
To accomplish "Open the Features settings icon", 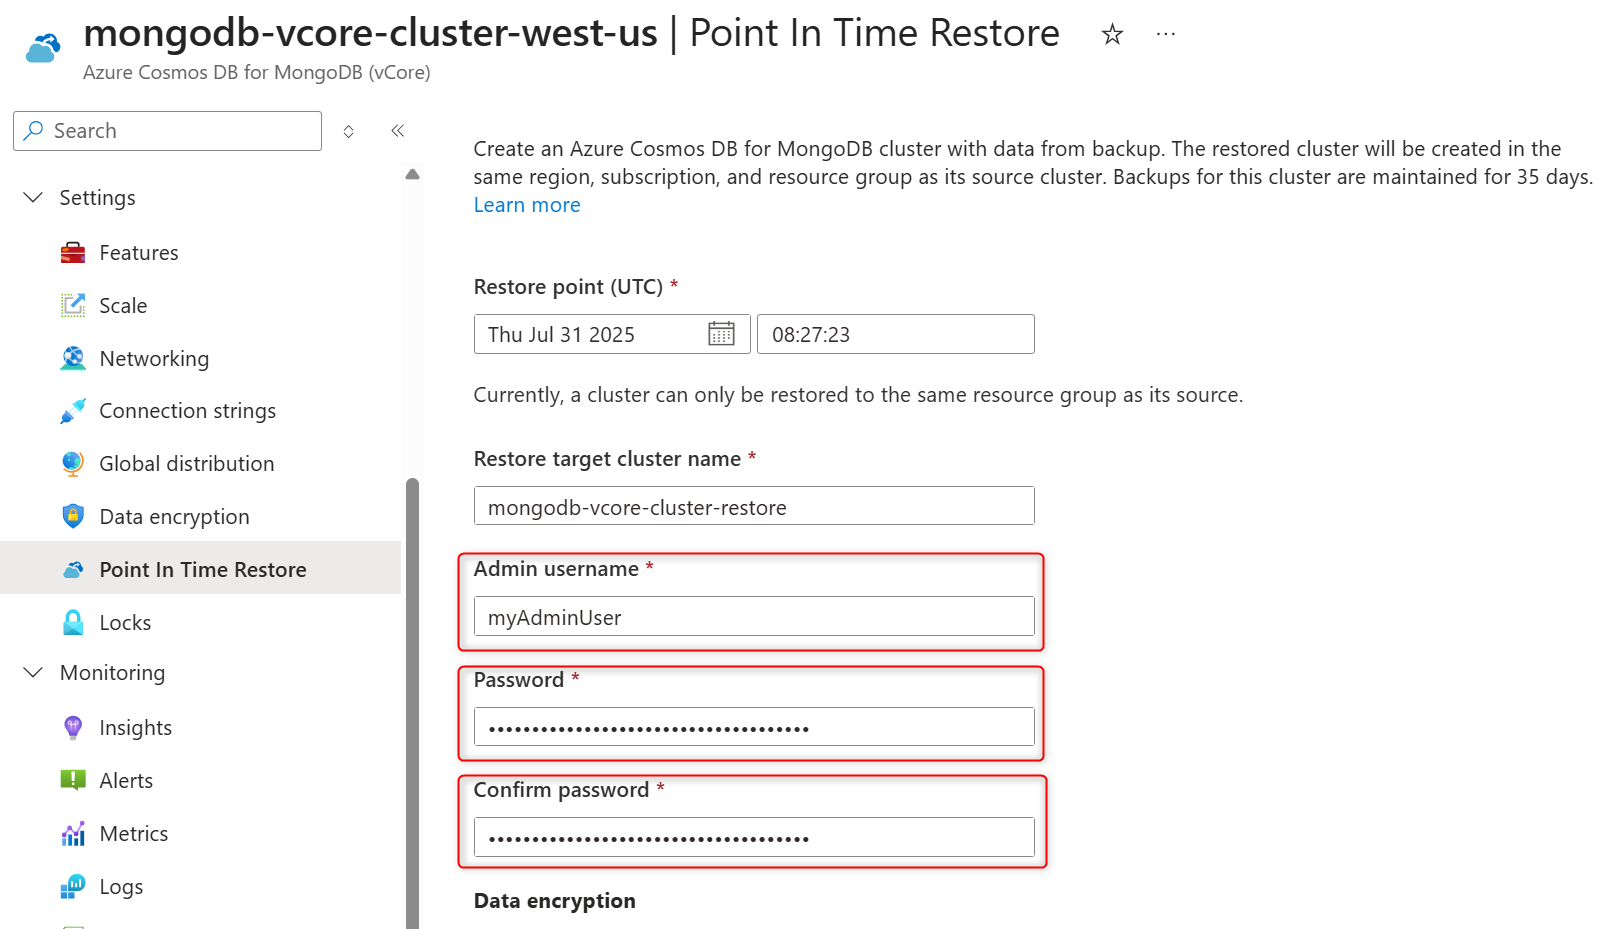I will tap(73, 253).
